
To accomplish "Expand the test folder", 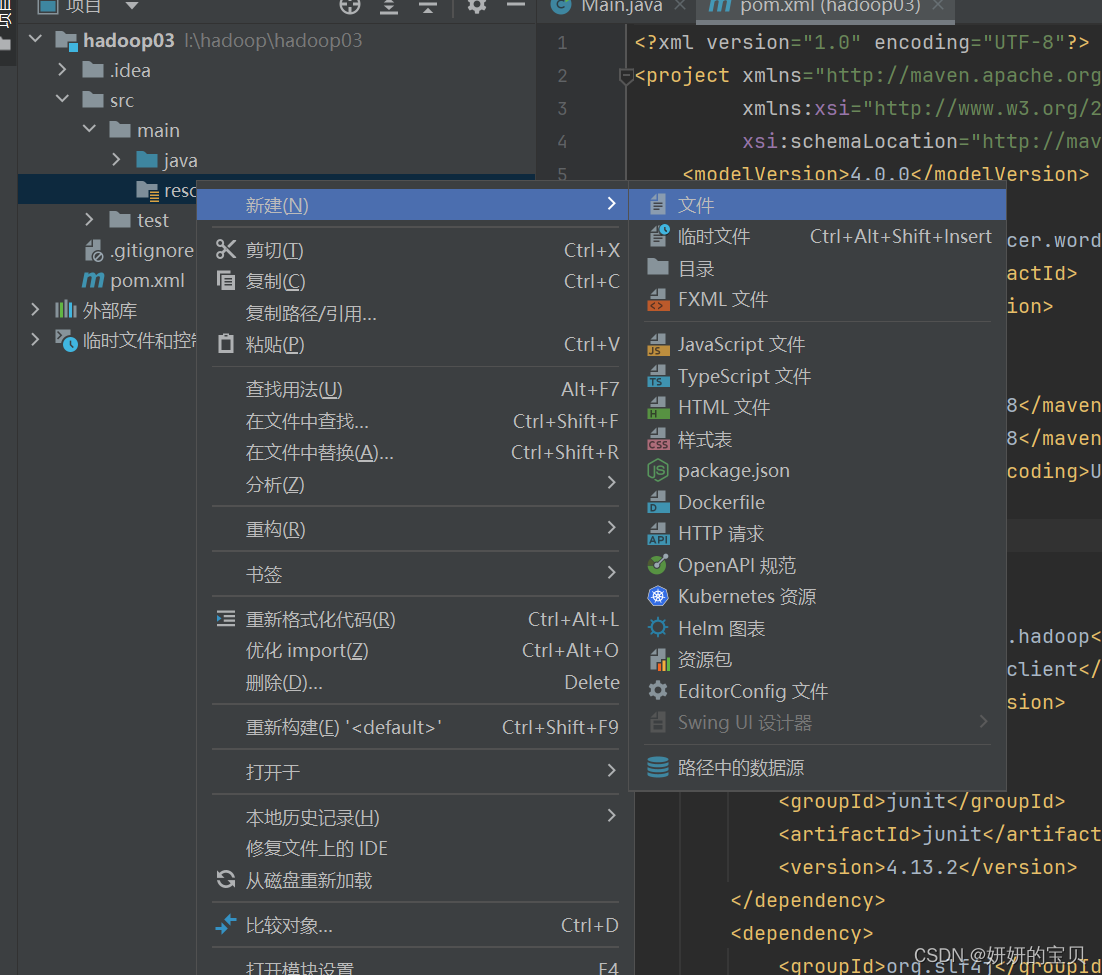I will 90,220.
